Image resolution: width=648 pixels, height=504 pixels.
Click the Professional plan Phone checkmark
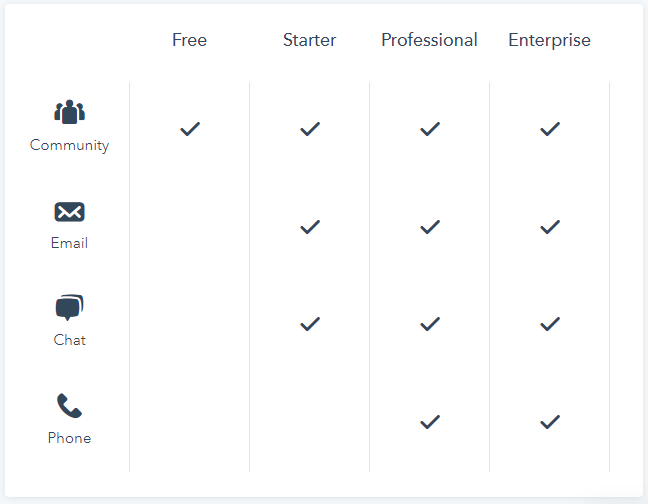(x=430, y=422)
